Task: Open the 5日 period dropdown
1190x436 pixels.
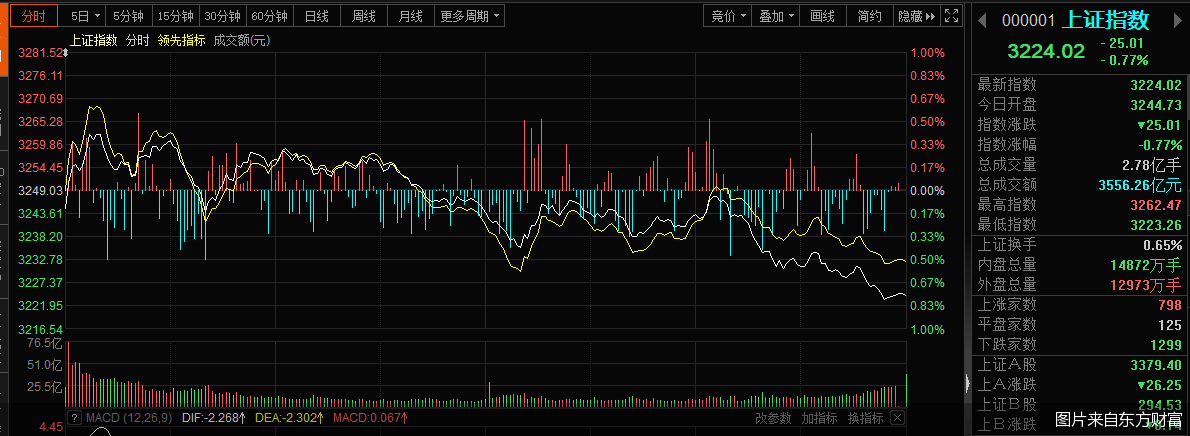Action: pos(85,16)
